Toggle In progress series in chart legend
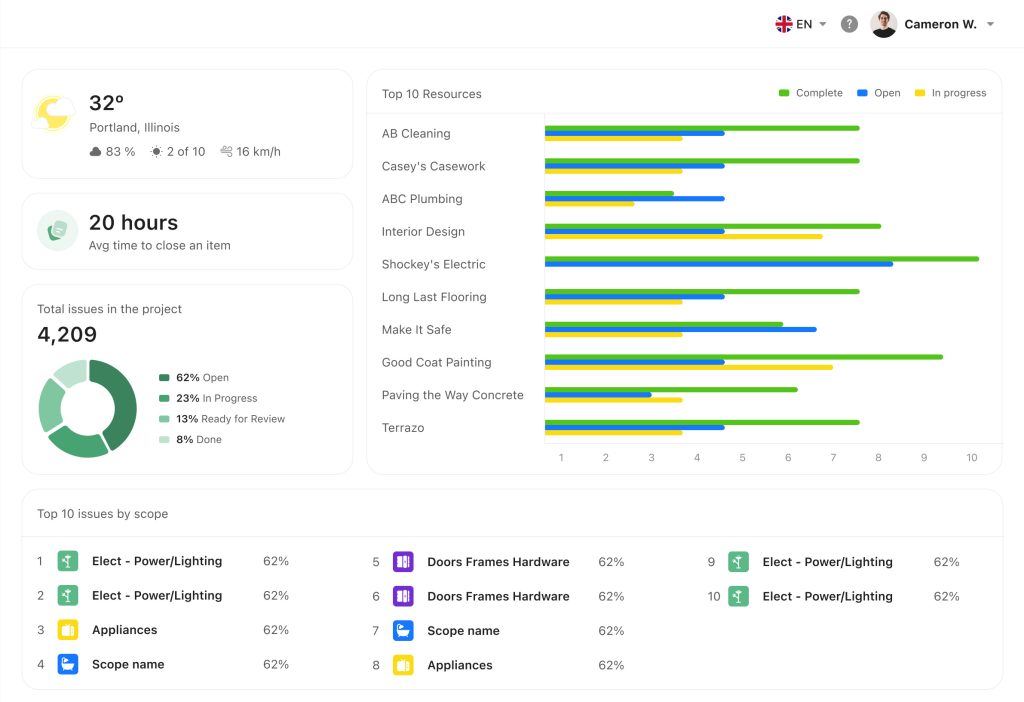The width and height of the screenshot is (1024, 702). (950, 93)
